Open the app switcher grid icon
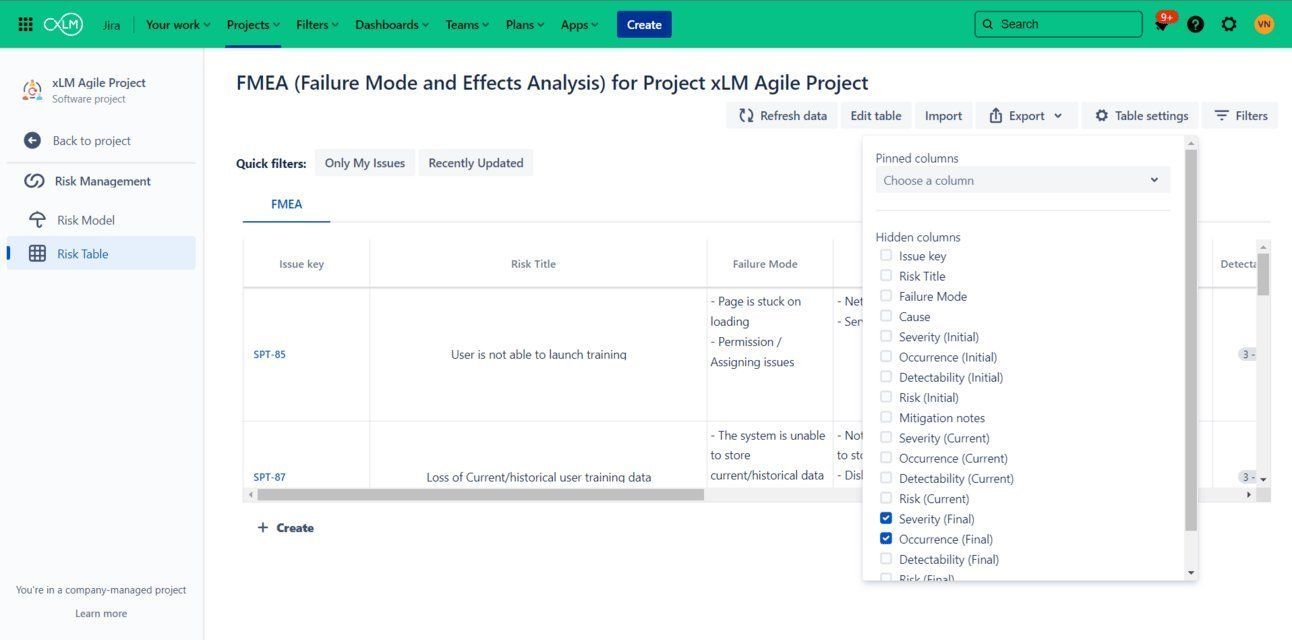 click(x=26, y=24)
